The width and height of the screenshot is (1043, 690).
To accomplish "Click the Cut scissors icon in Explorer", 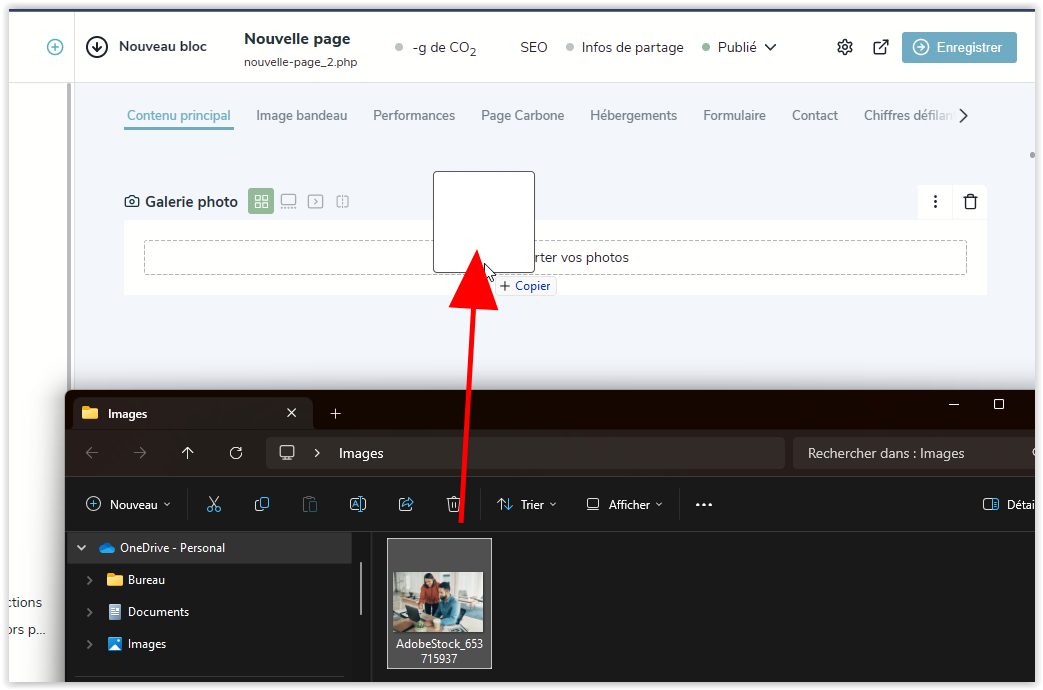I will coord(213,505).
